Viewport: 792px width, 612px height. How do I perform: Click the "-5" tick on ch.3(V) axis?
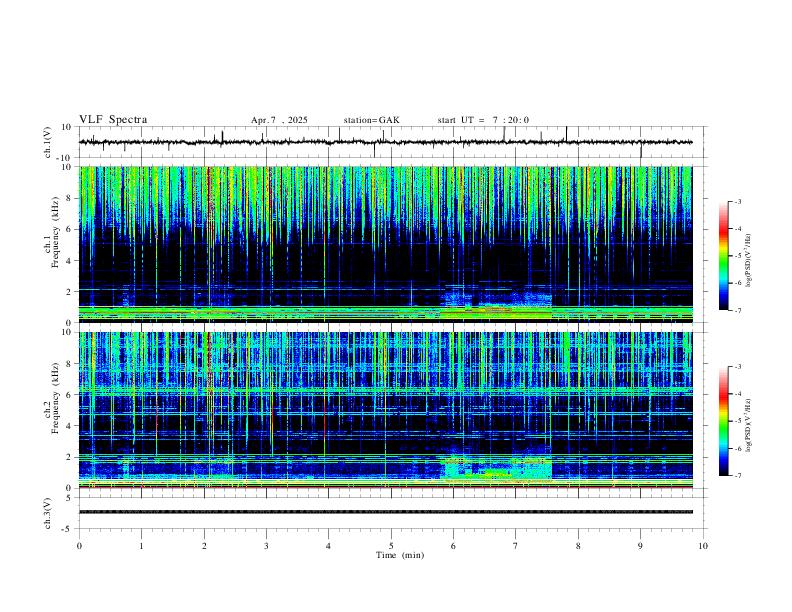(68, 529)
